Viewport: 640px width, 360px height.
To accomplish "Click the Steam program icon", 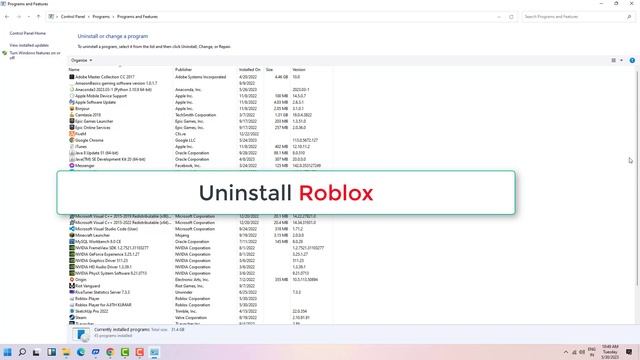I will click(71, 318).
